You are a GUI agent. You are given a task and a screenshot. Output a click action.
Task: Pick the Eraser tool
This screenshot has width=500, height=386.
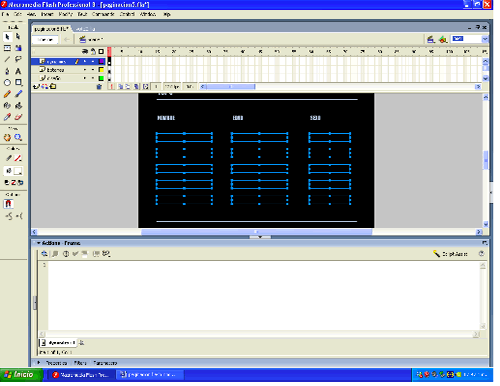18,117
